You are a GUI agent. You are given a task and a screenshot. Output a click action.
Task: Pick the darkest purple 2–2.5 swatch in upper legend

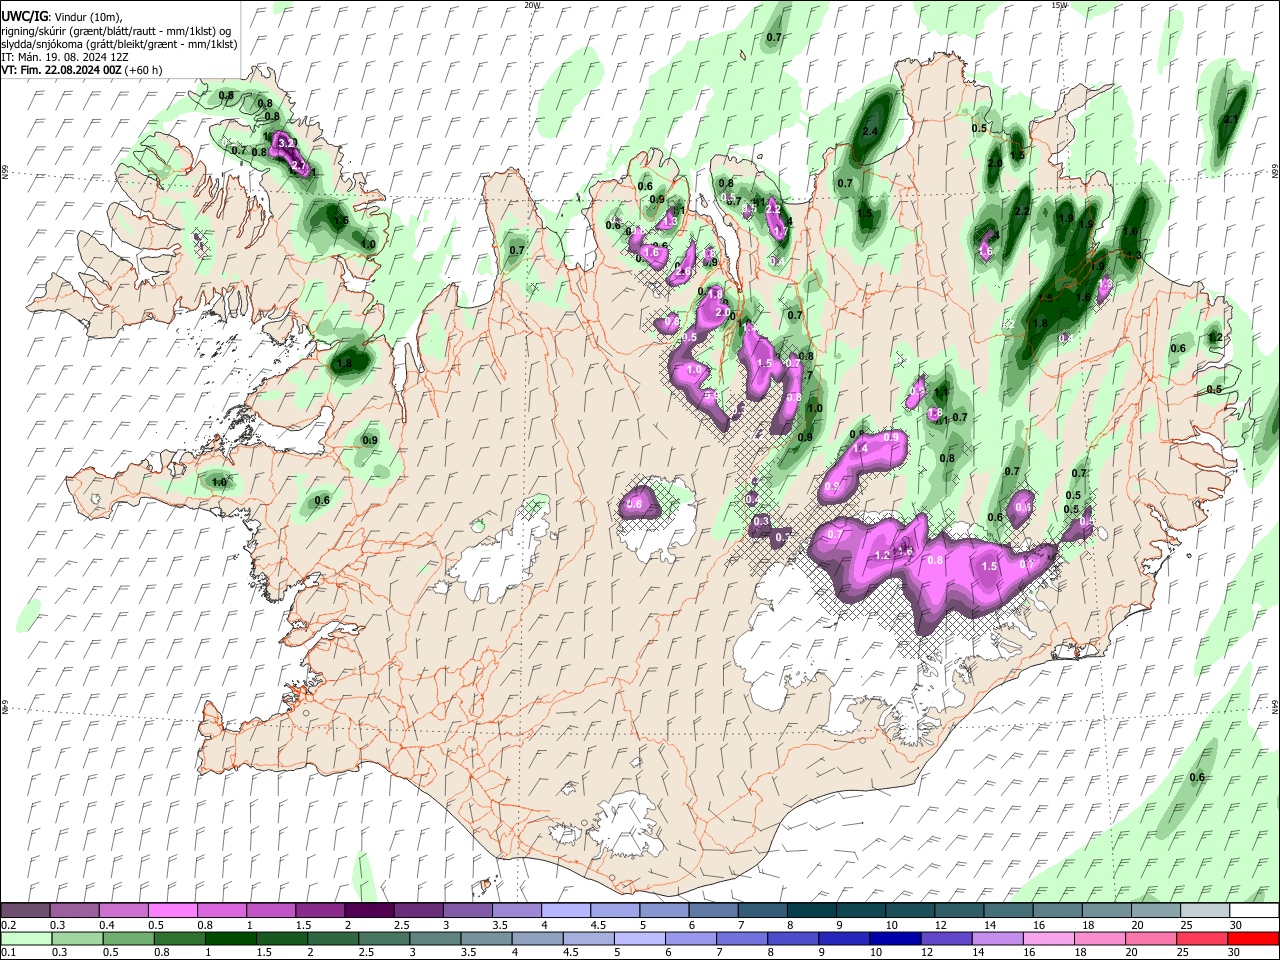(369, 911)
